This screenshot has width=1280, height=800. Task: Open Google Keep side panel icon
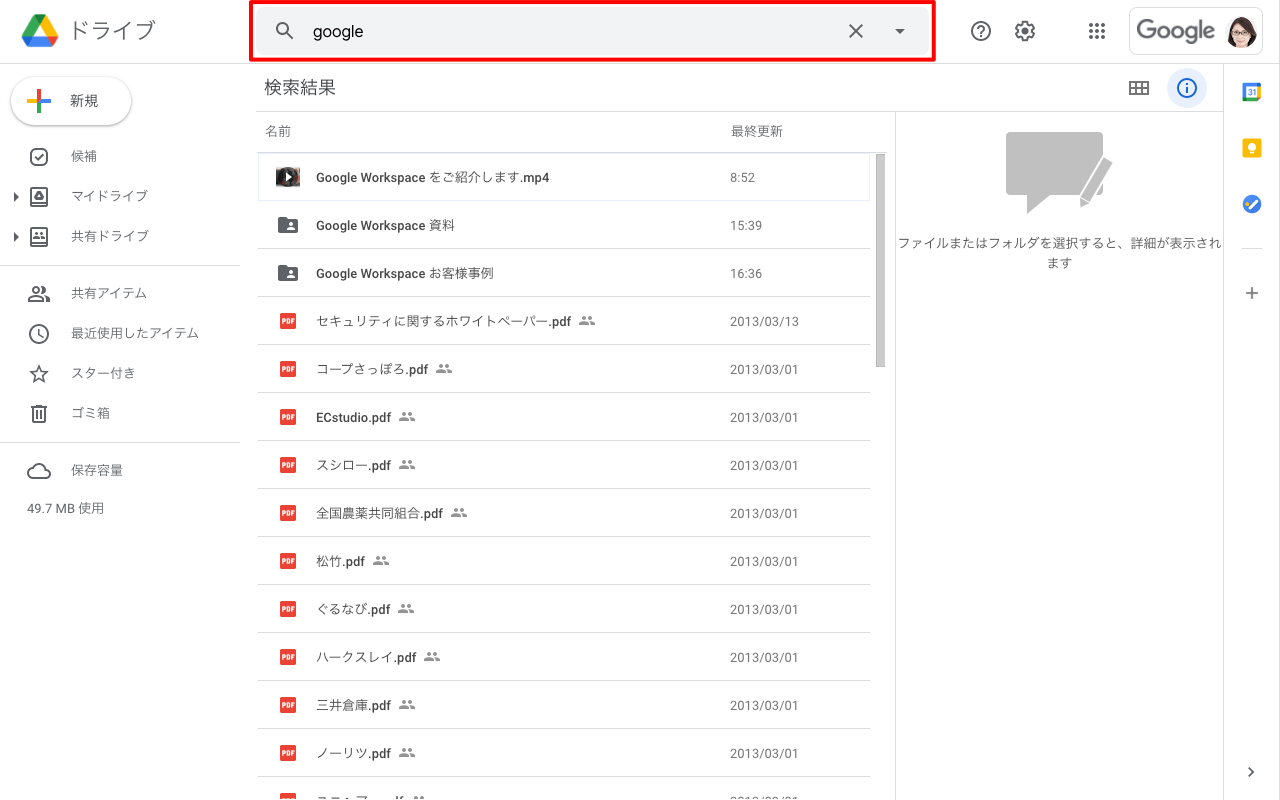1251,148
